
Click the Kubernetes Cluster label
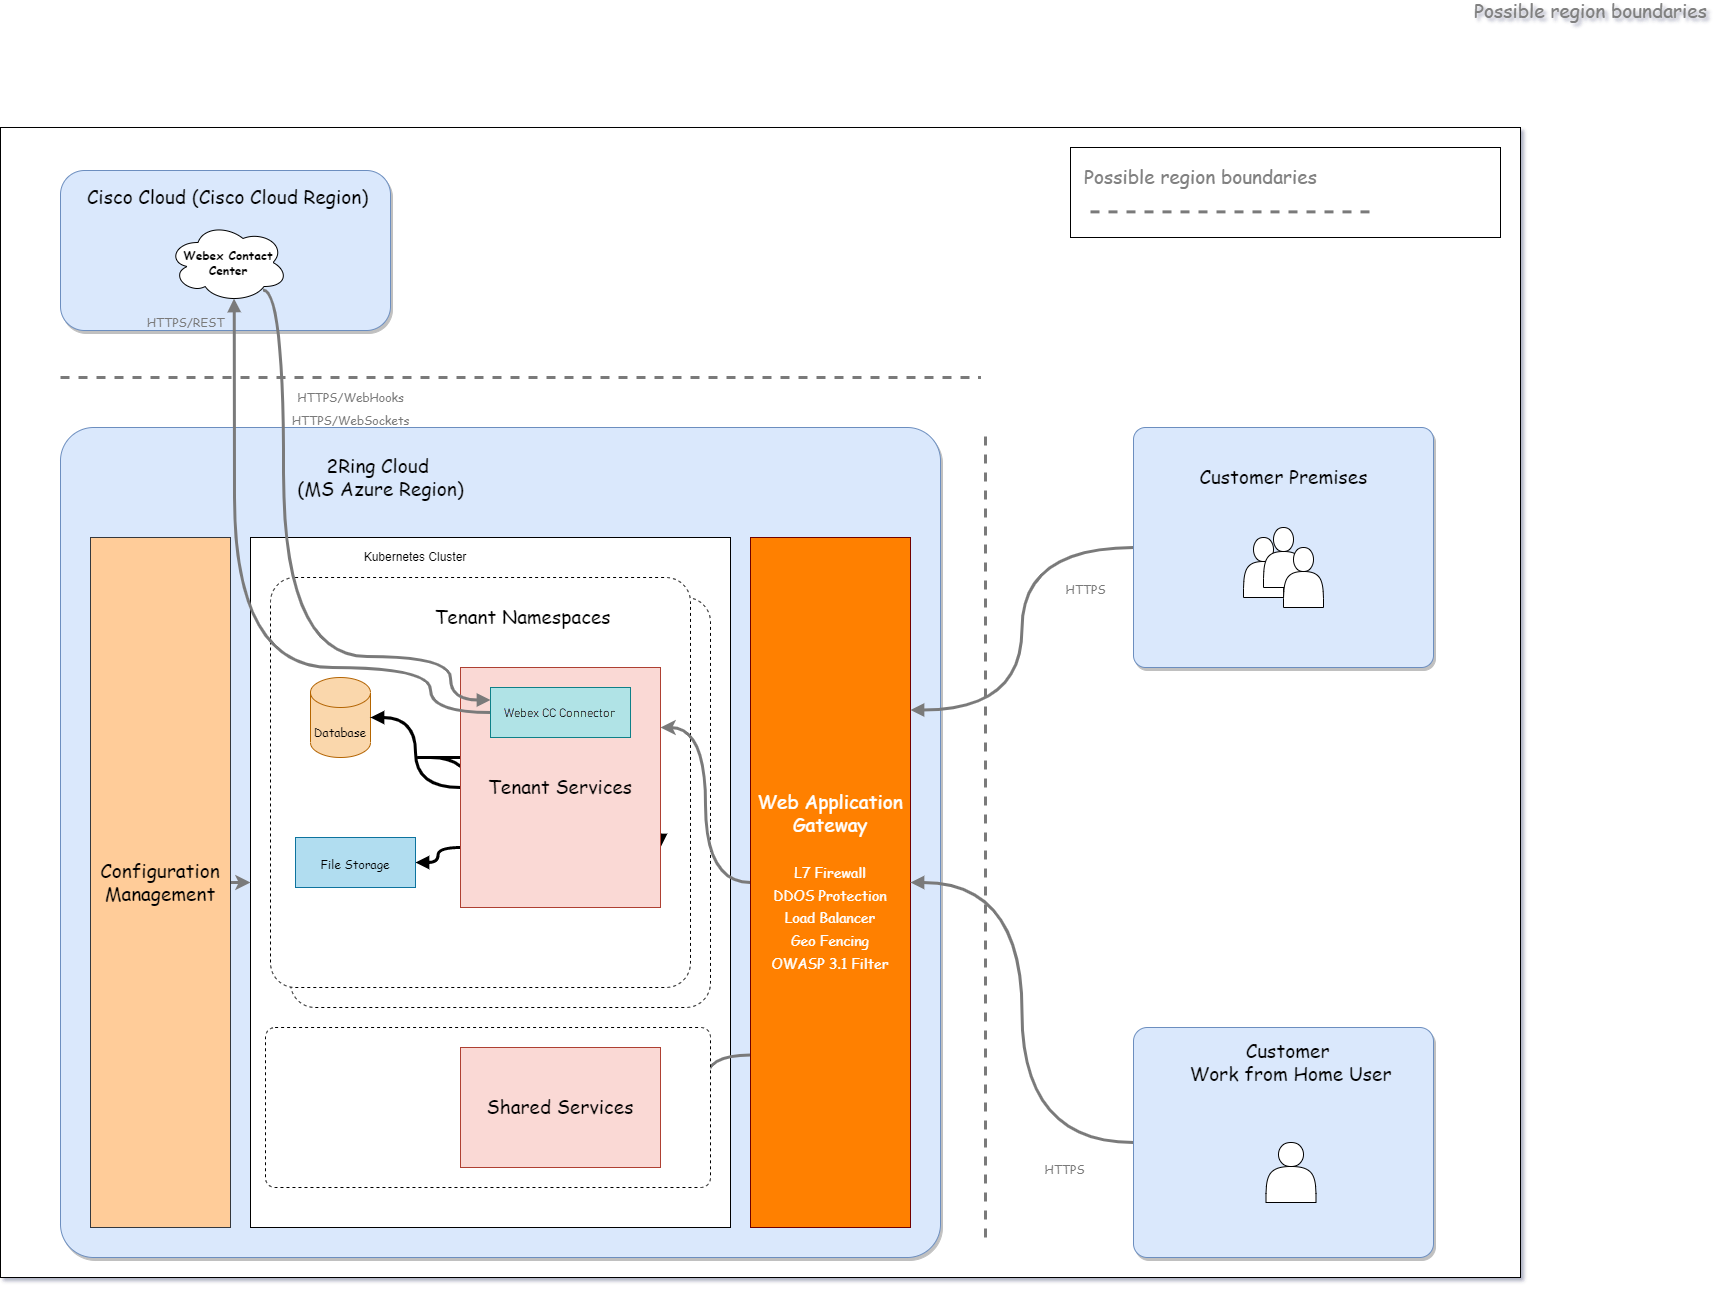tap(415, 557)
